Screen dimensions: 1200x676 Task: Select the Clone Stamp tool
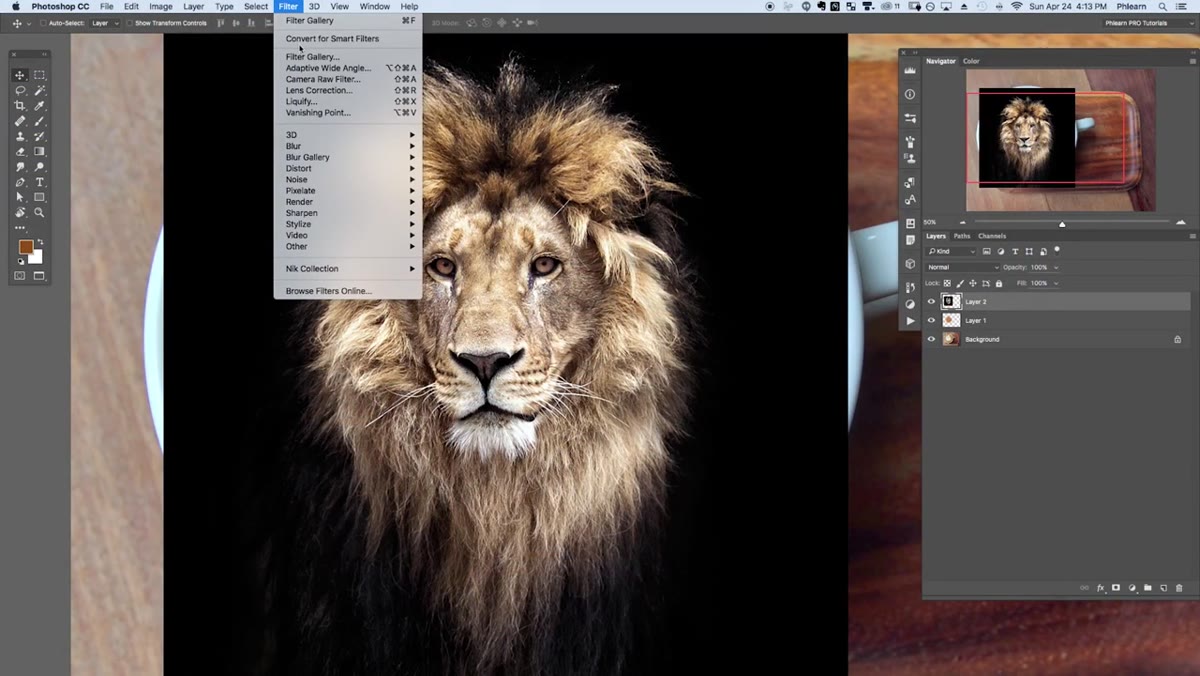[x=19, y=136]
